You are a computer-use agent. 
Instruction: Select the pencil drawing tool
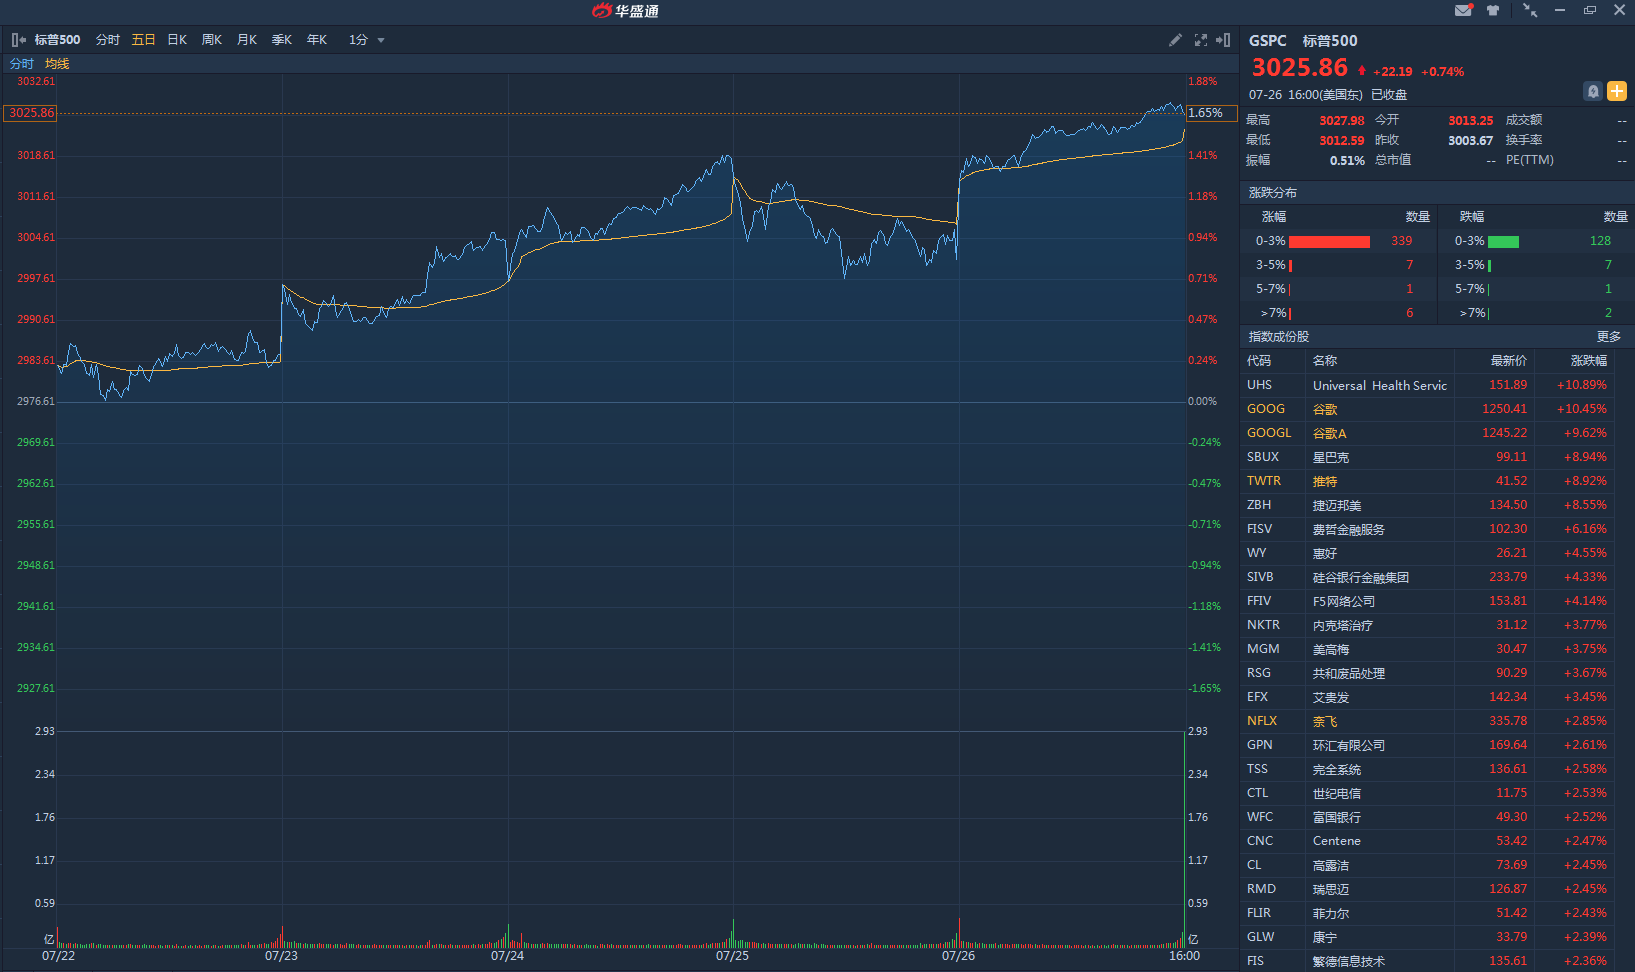[x=1175, y=40]
